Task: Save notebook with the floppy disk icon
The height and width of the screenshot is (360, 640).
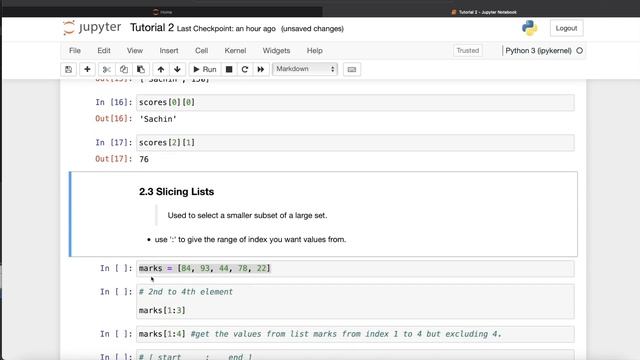Action: point(69,69)
